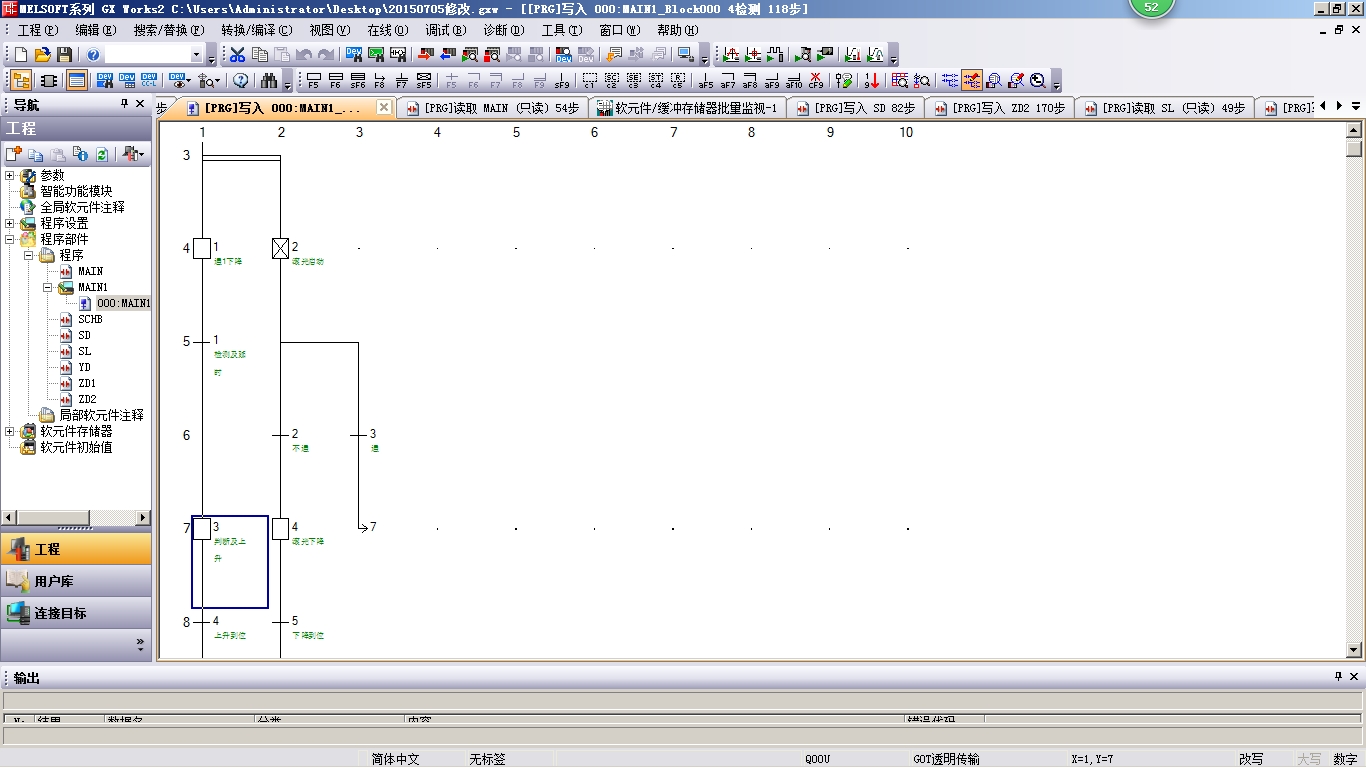This screenshot has height=768, width=1366.
Task: Click the F6 block start step icon
Action: coord(335,81)
